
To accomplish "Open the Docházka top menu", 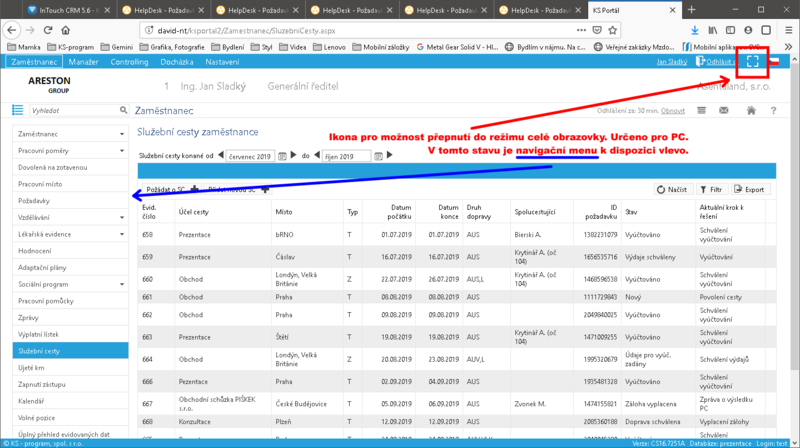I will coord(177,62).
